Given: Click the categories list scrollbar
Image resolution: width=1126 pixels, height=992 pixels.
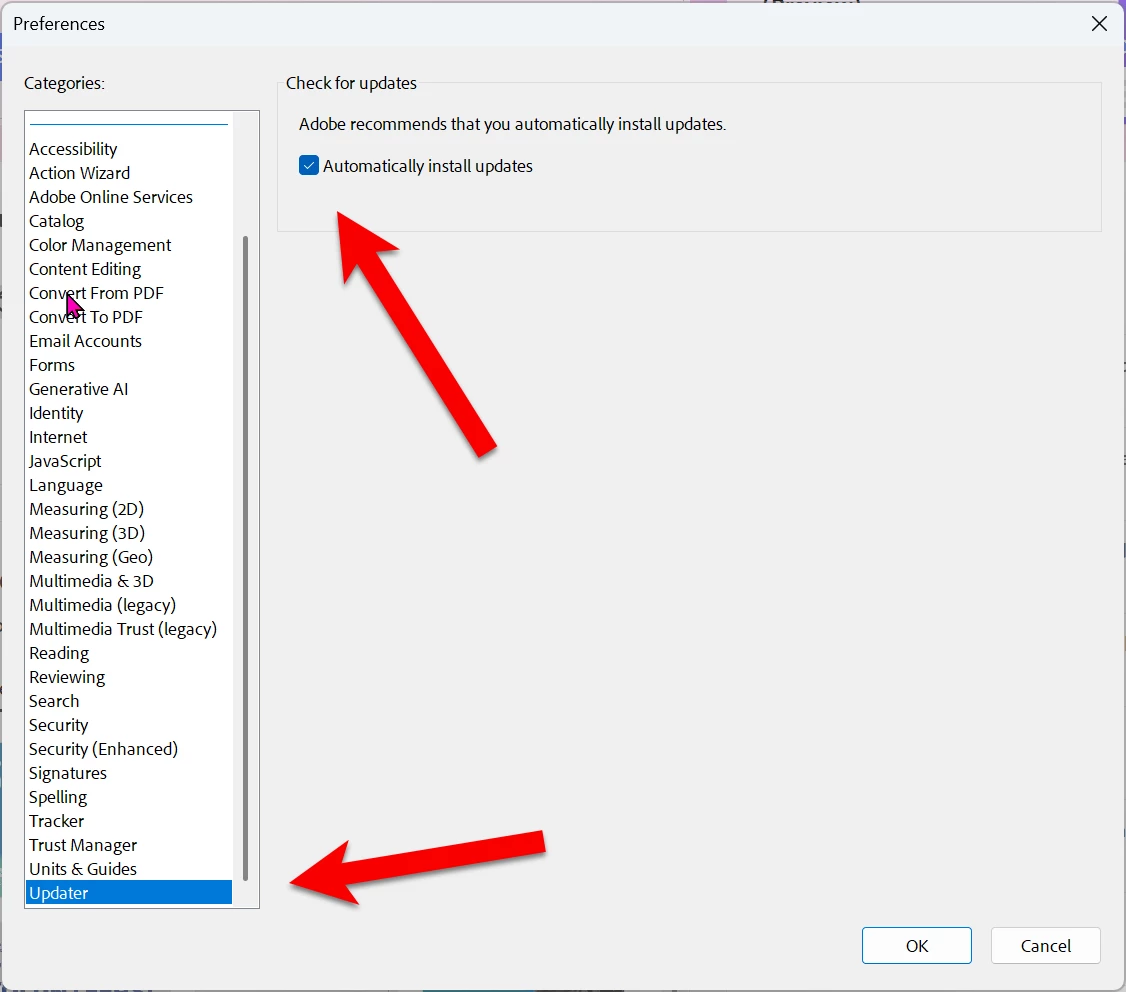Looking at the screenshot, I should pyautogui.click(x=246, y=558).
